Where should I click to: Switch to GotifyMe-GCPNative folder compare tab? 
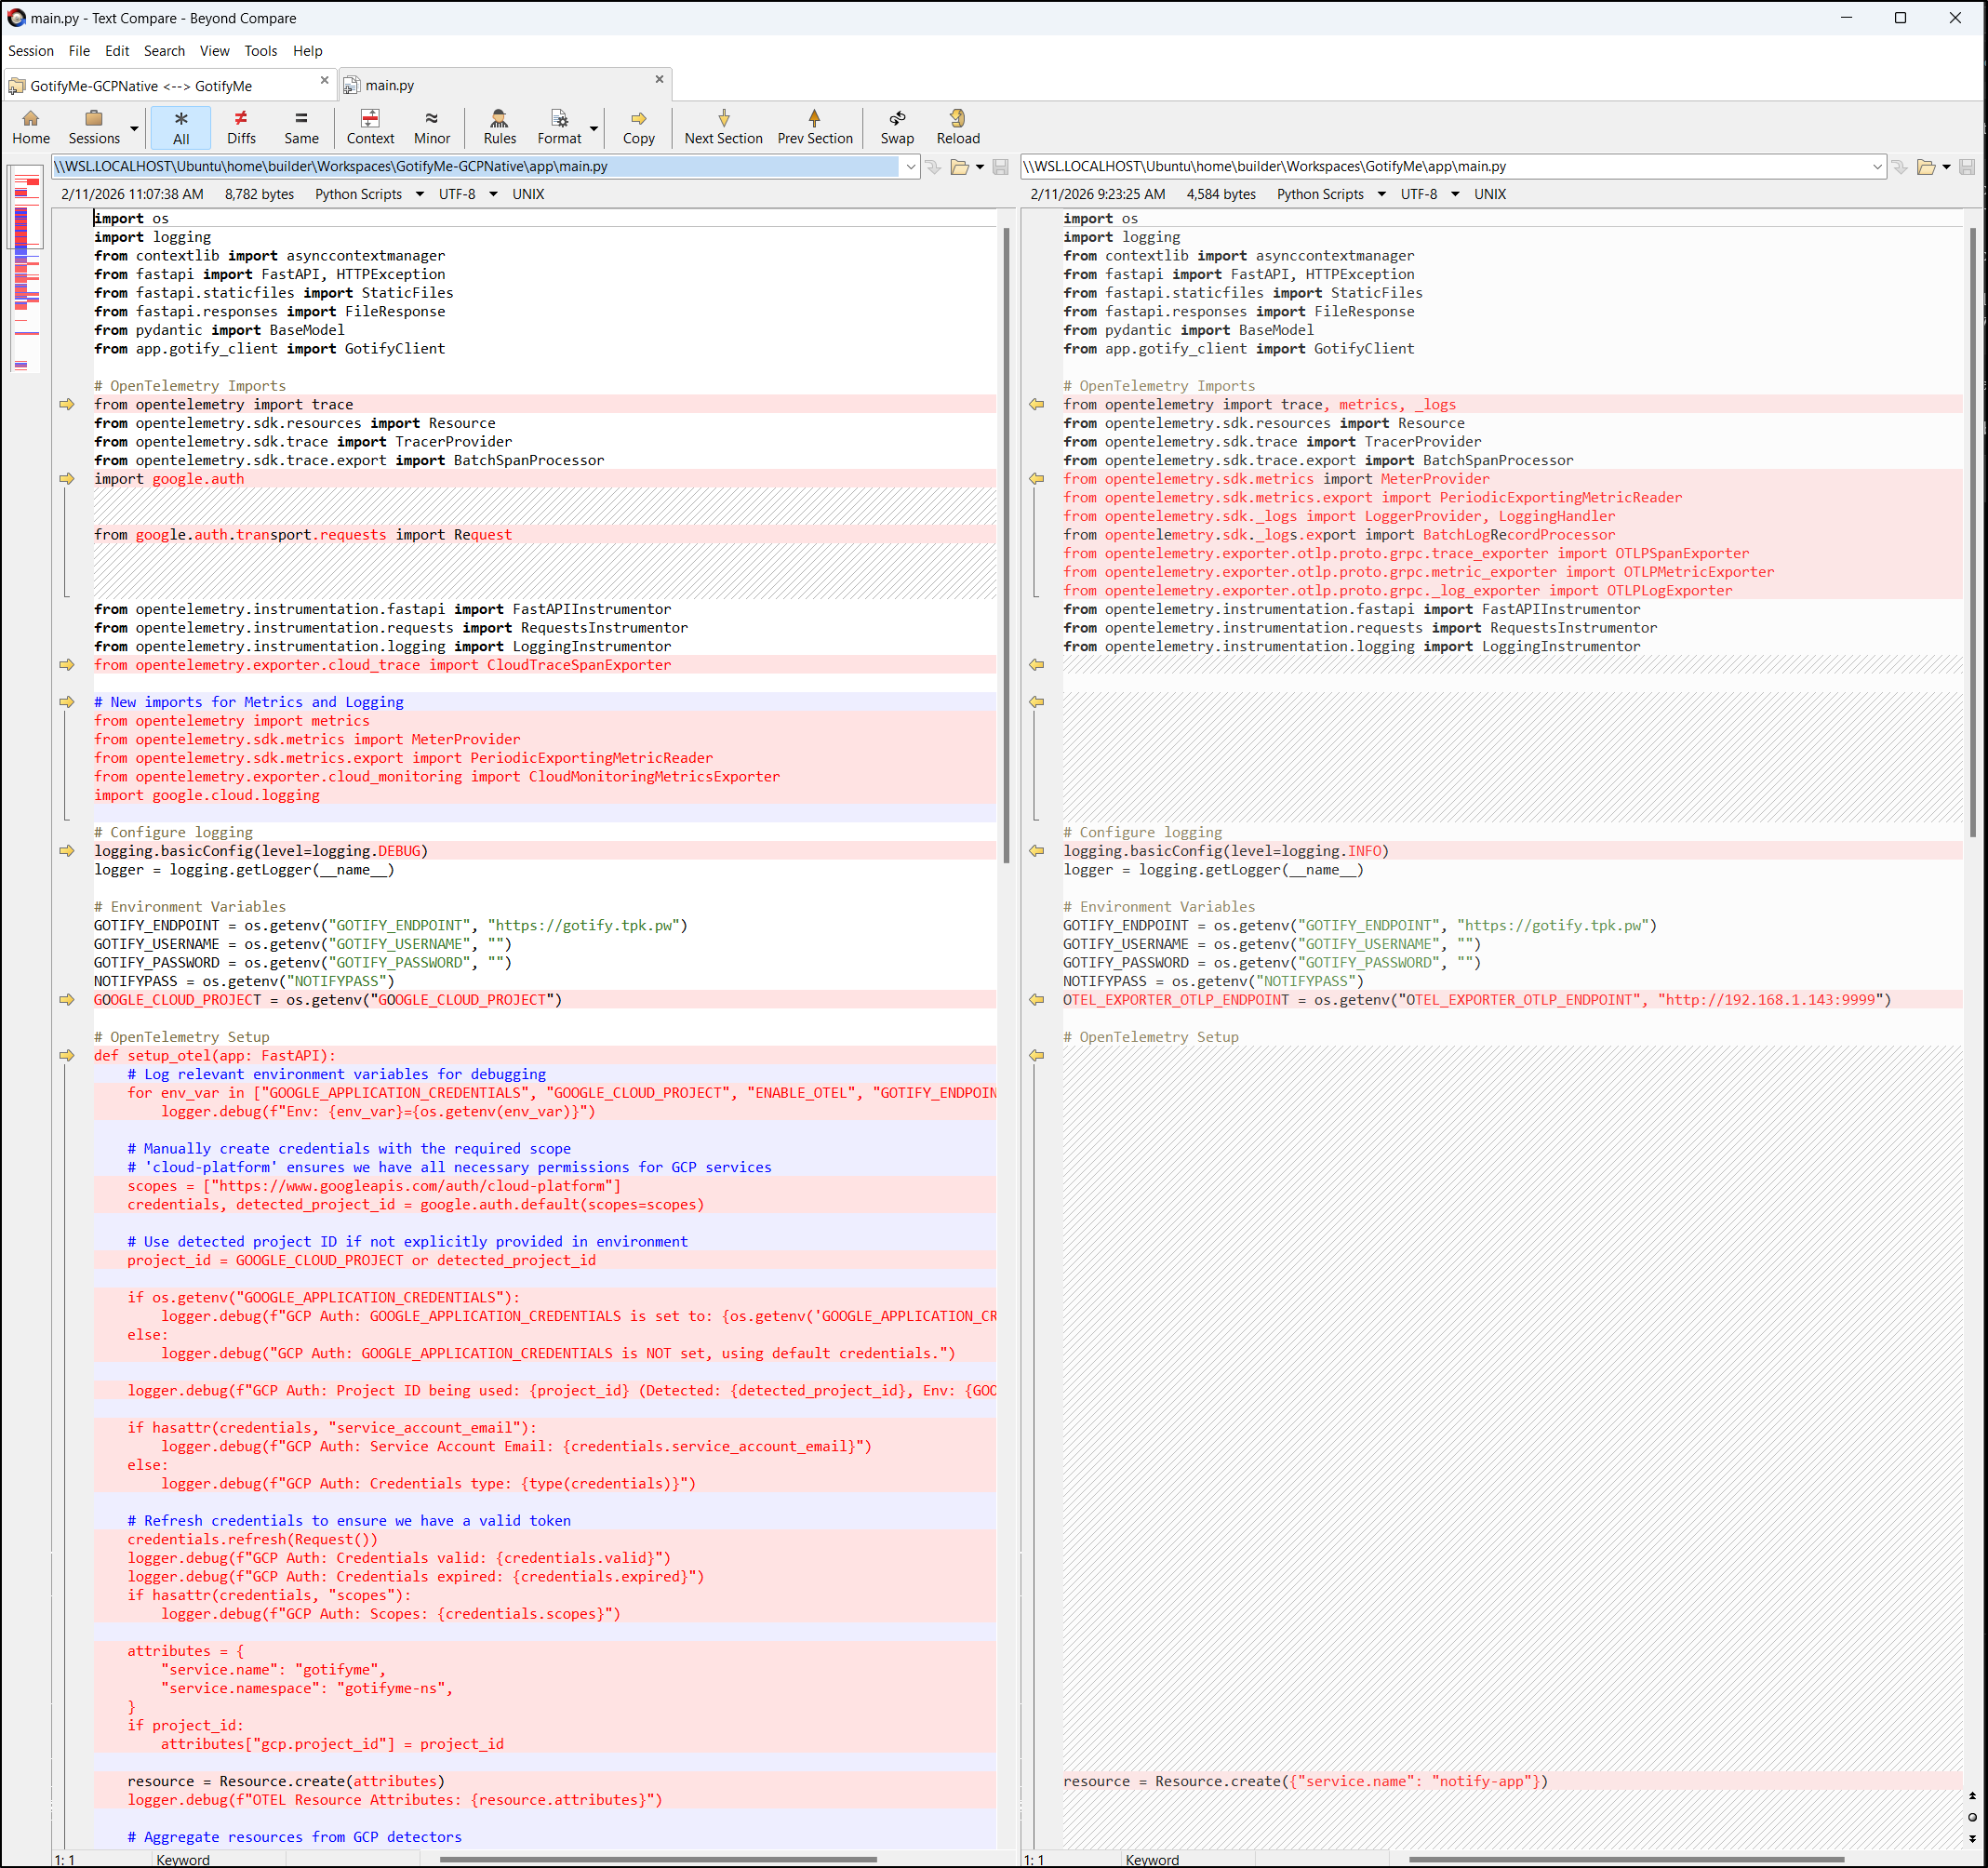[x=140, y=86]
